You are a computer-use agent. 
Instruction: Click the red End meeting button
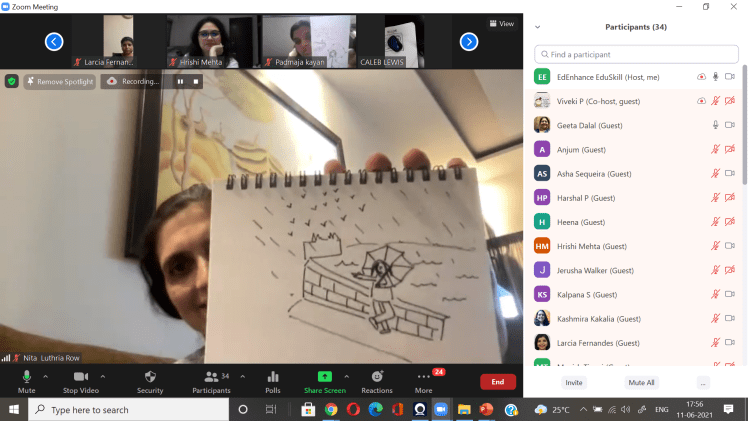[x=497, y=381]
